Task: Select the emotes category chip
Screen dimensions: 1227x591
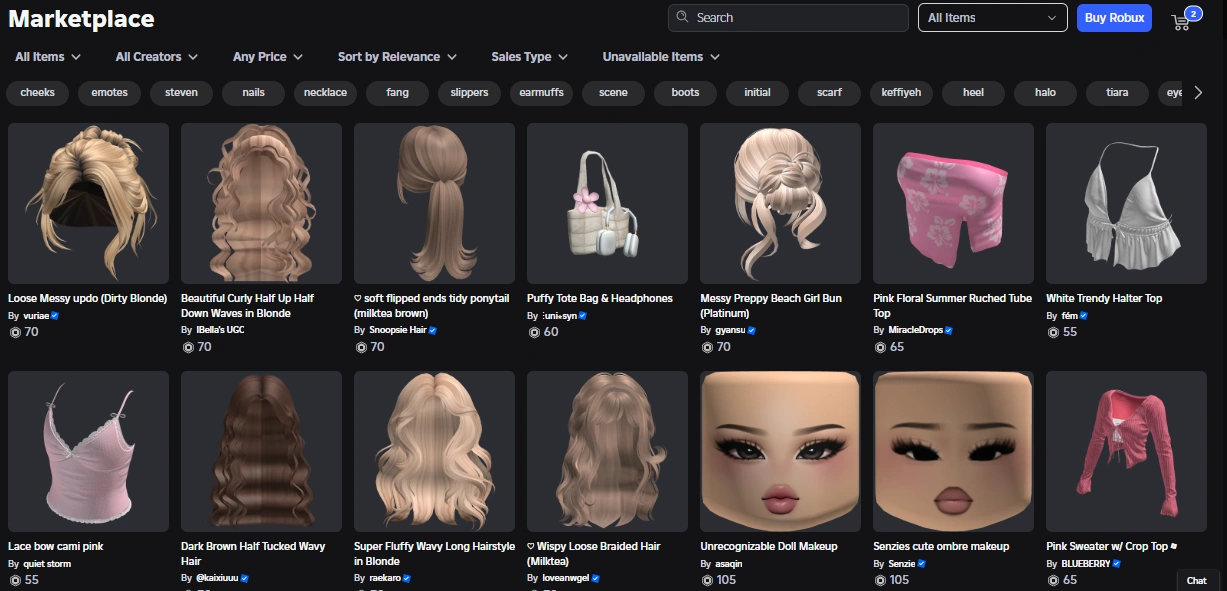Action: tap(110, 93)
